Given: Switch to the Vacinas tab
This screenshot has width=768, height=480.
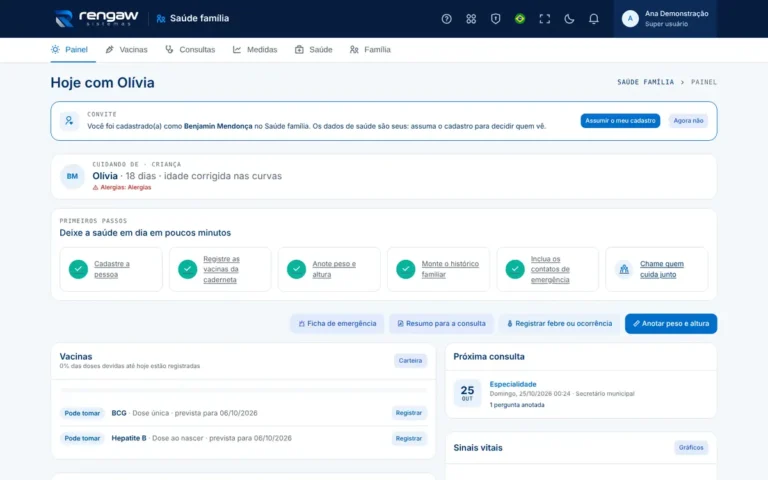Looking at the screenshot, I should [126, 49].
